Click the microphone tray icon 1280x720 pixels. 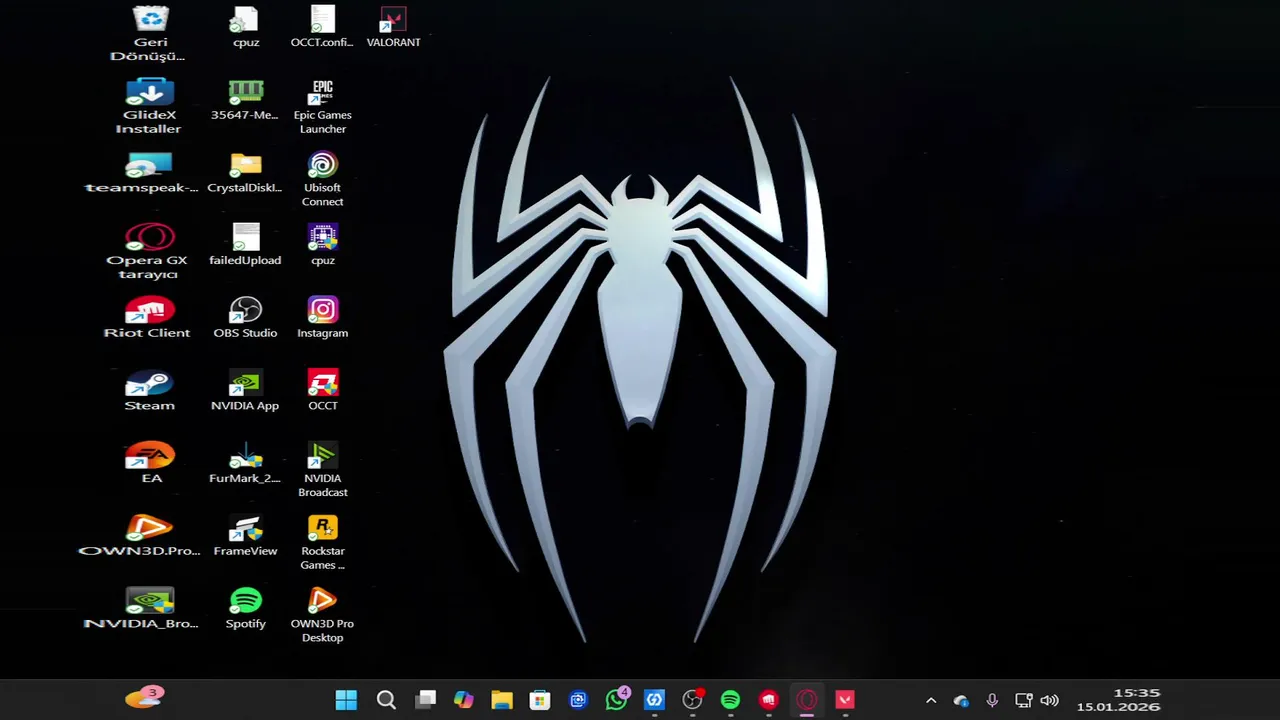pos(992,701)
